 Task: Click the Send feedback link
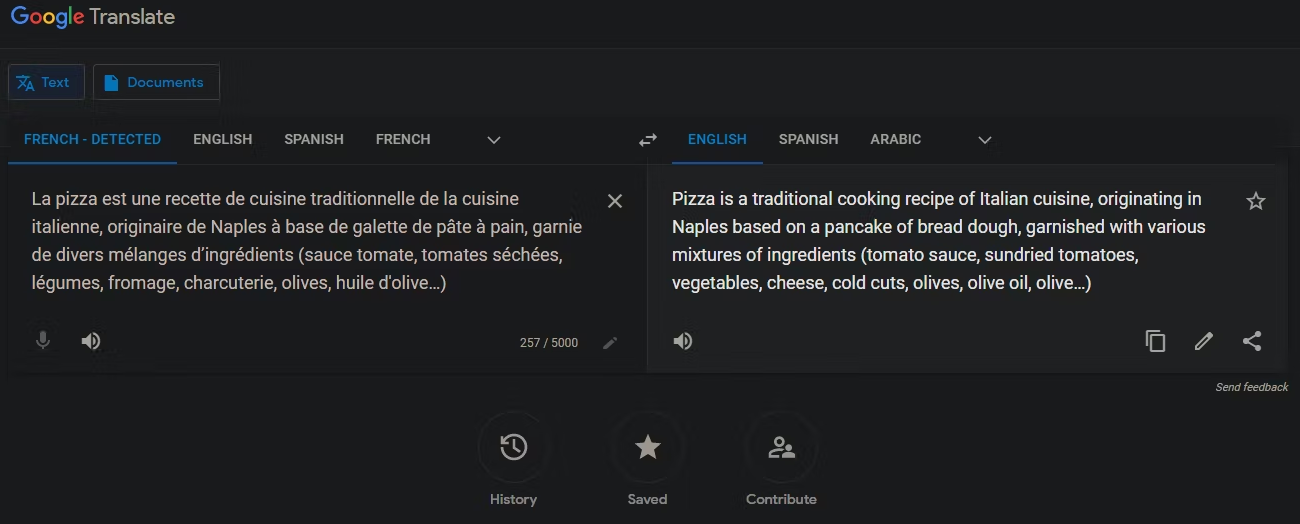(1251, 387)
